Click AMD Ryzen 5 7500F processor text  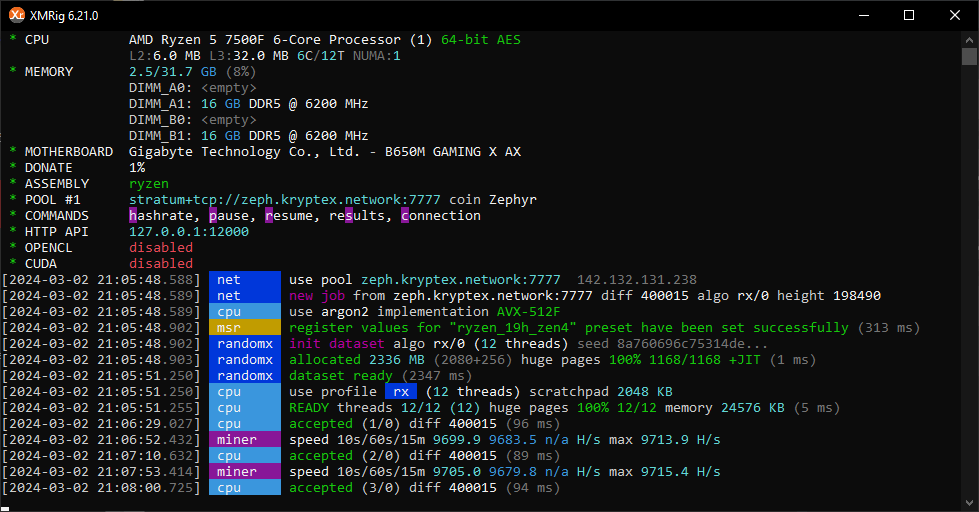point(265,40)
